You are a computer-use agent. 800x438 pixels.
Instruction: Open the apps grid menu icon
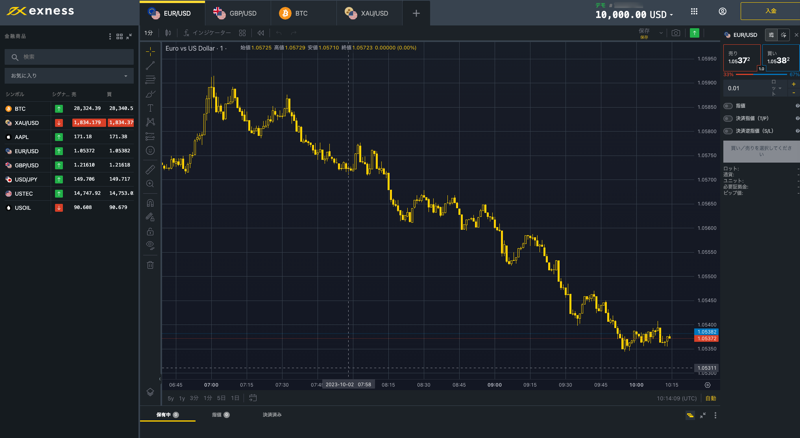pos(694,11)
